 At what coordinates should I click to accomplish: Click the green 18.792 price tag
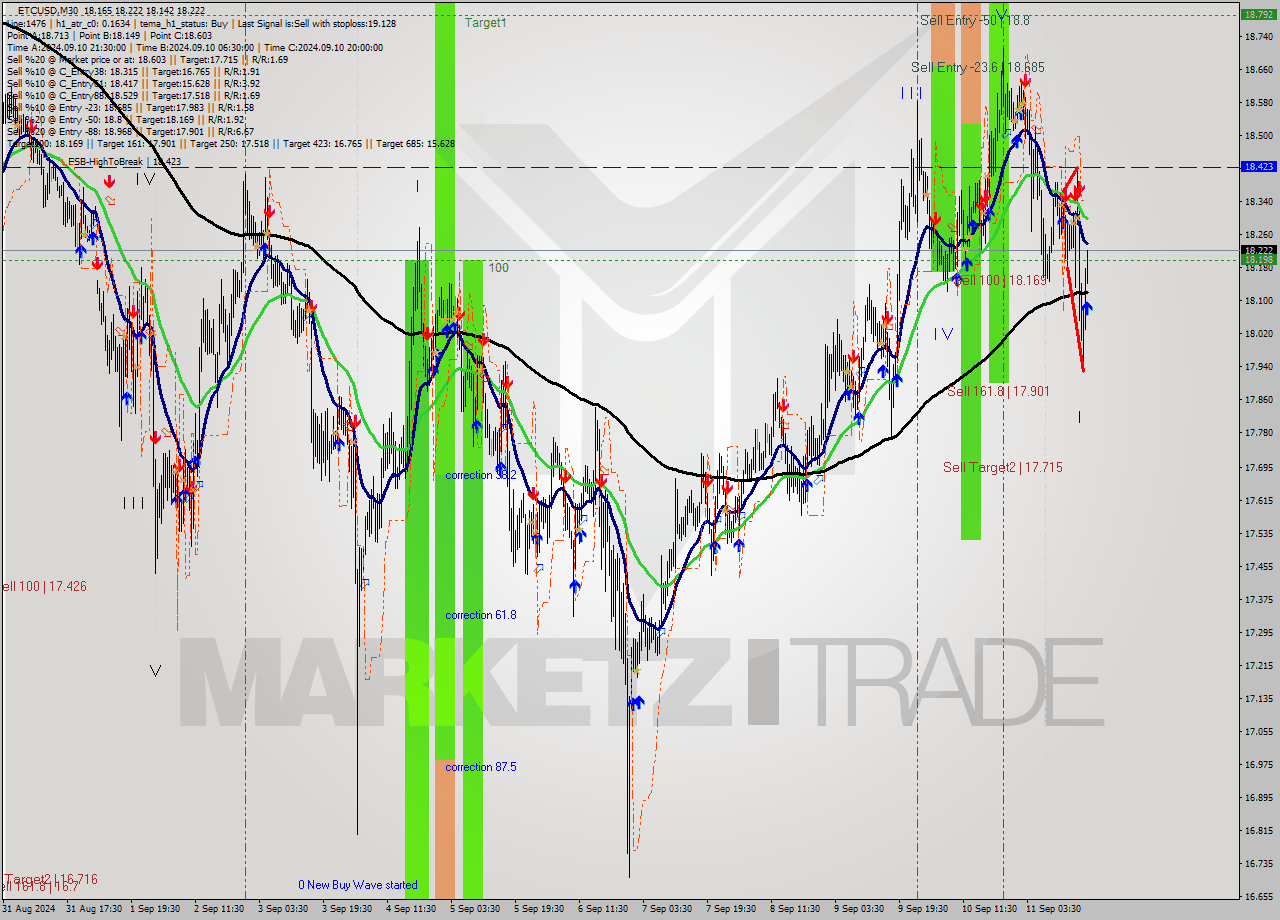tap(1257, 15)
